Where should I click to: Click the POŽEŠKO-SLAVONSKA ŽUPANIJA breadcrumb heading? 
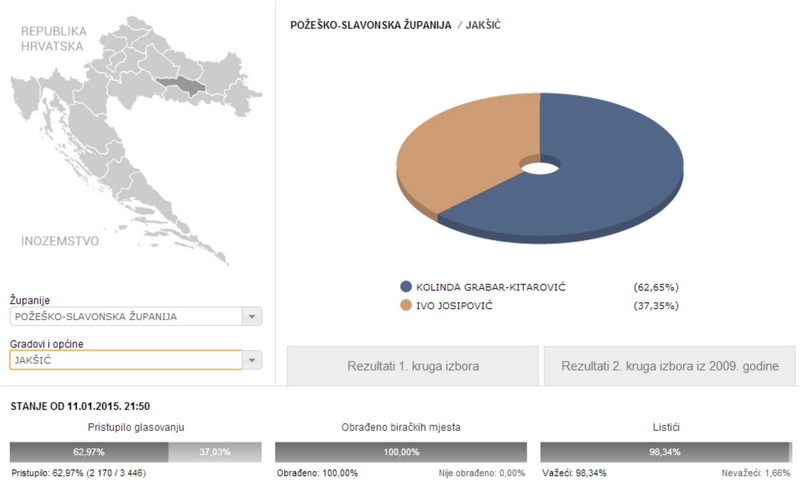click(371, 25)
